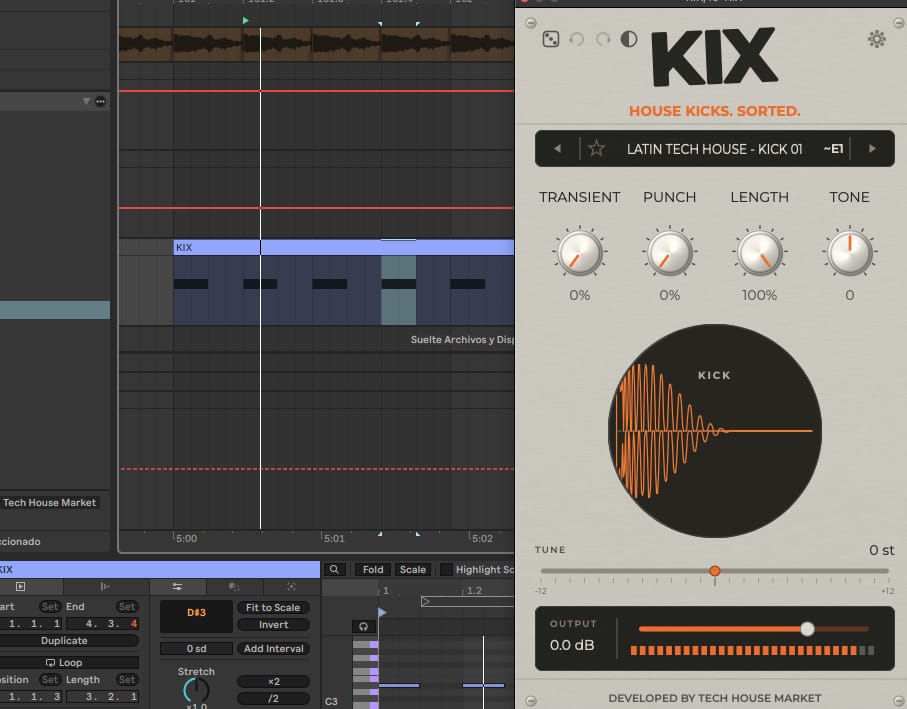Open the fourth clip tools tab
The image size is (907, 709).
pos(234,586)
